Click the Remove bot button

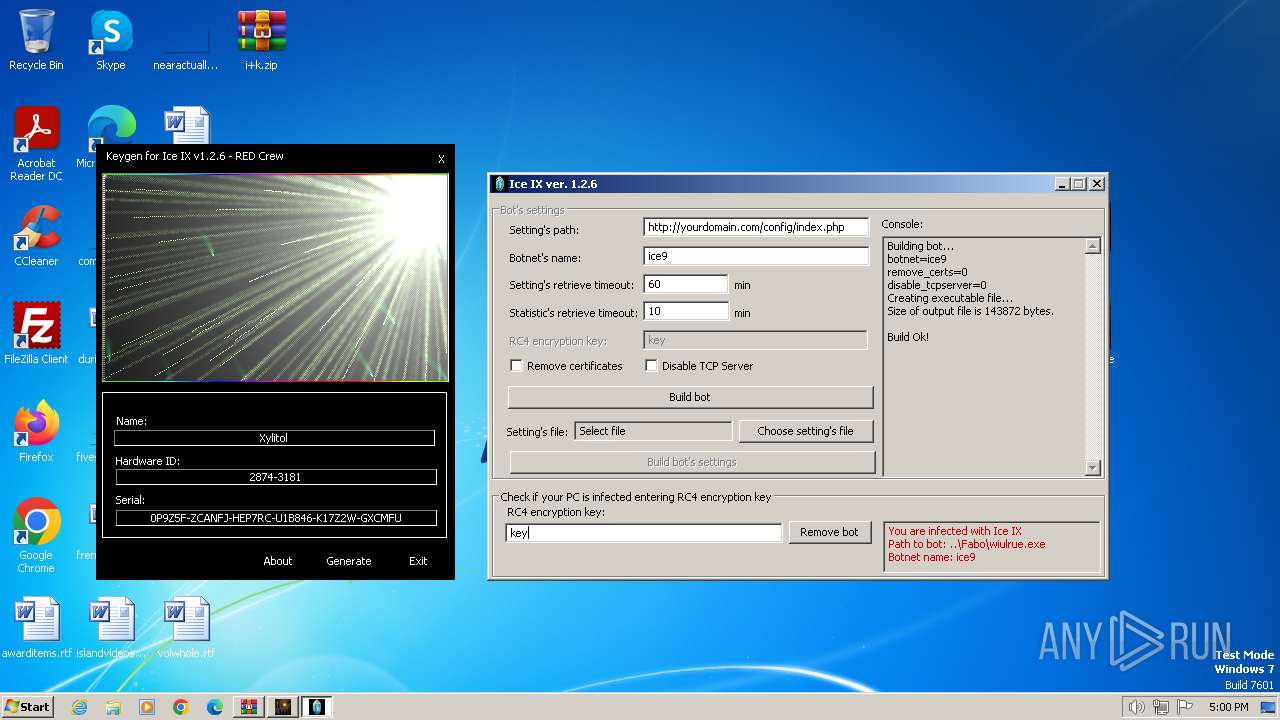point(829,532)
